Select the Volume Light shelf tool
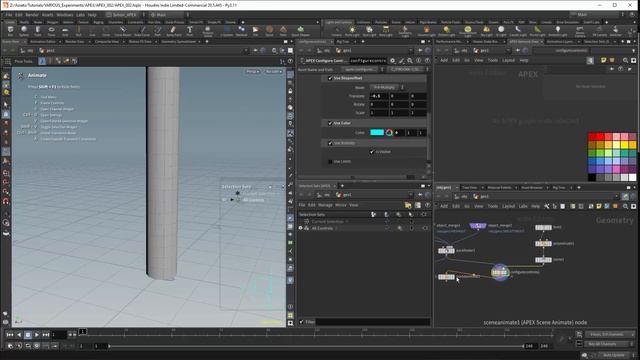The image size is (640, 360). coord(427,31)
